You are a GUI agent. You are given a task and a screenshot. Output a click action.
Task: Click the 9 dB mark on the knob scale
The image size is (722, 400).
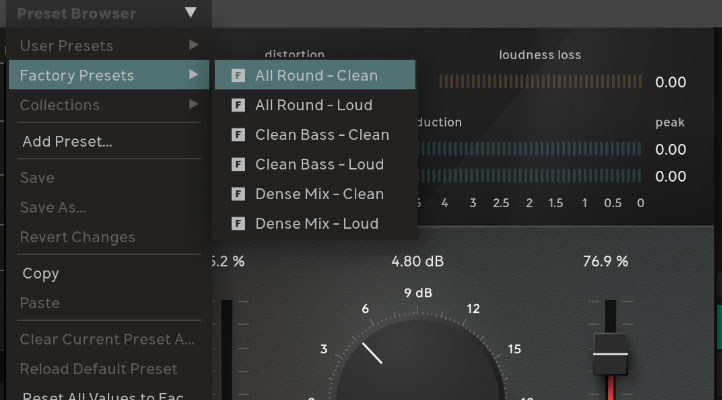(x=418, y=293)
